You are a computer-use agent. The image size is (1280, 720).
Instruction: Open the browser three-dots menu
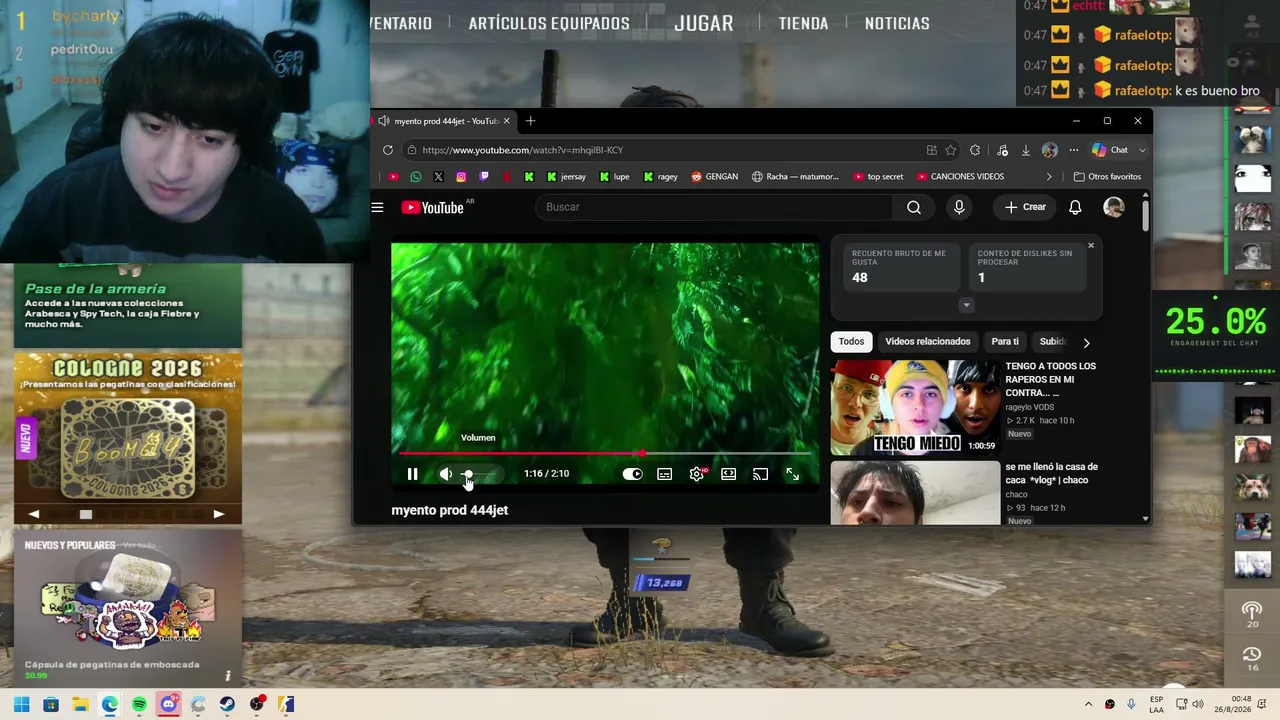click(1073, 150)
